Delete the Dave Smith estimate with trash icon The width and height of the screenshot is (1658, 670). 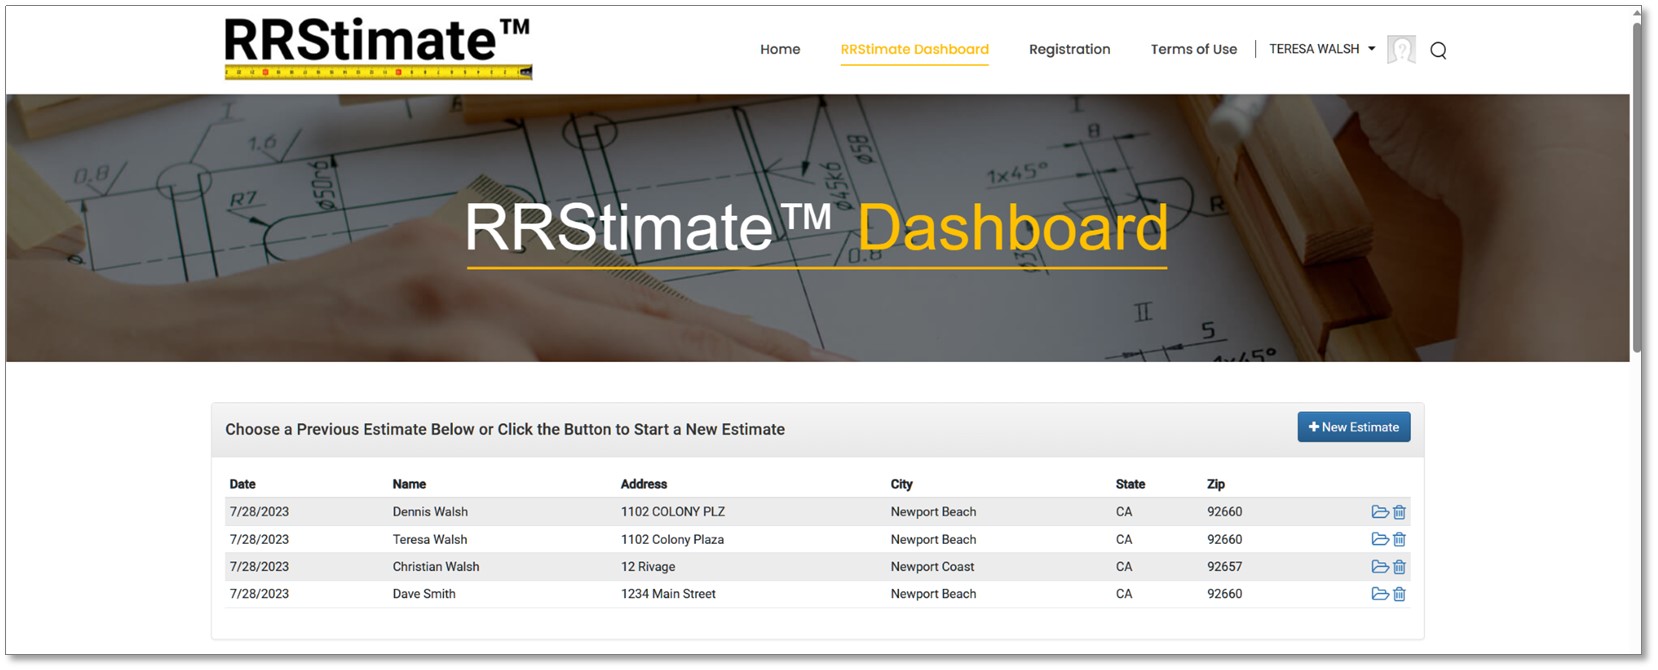click(1399, 594)
